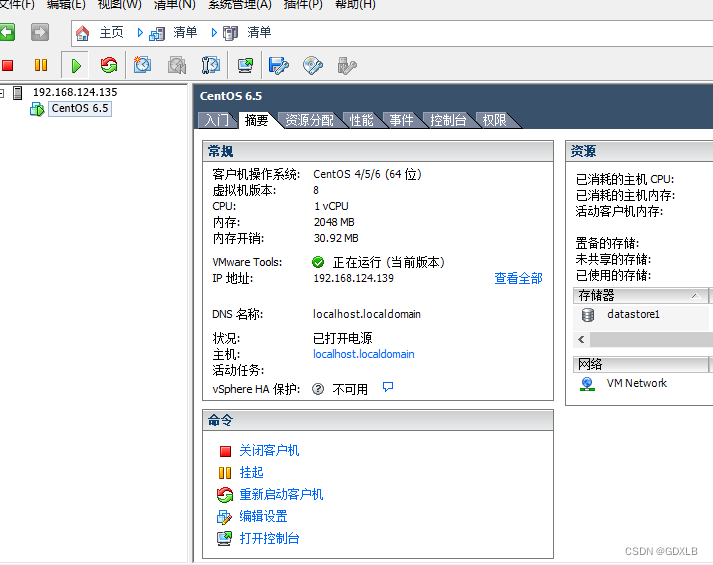Click the 主页 breadcrumb label
The image size is (713, 565).
[x=111, y=33]
